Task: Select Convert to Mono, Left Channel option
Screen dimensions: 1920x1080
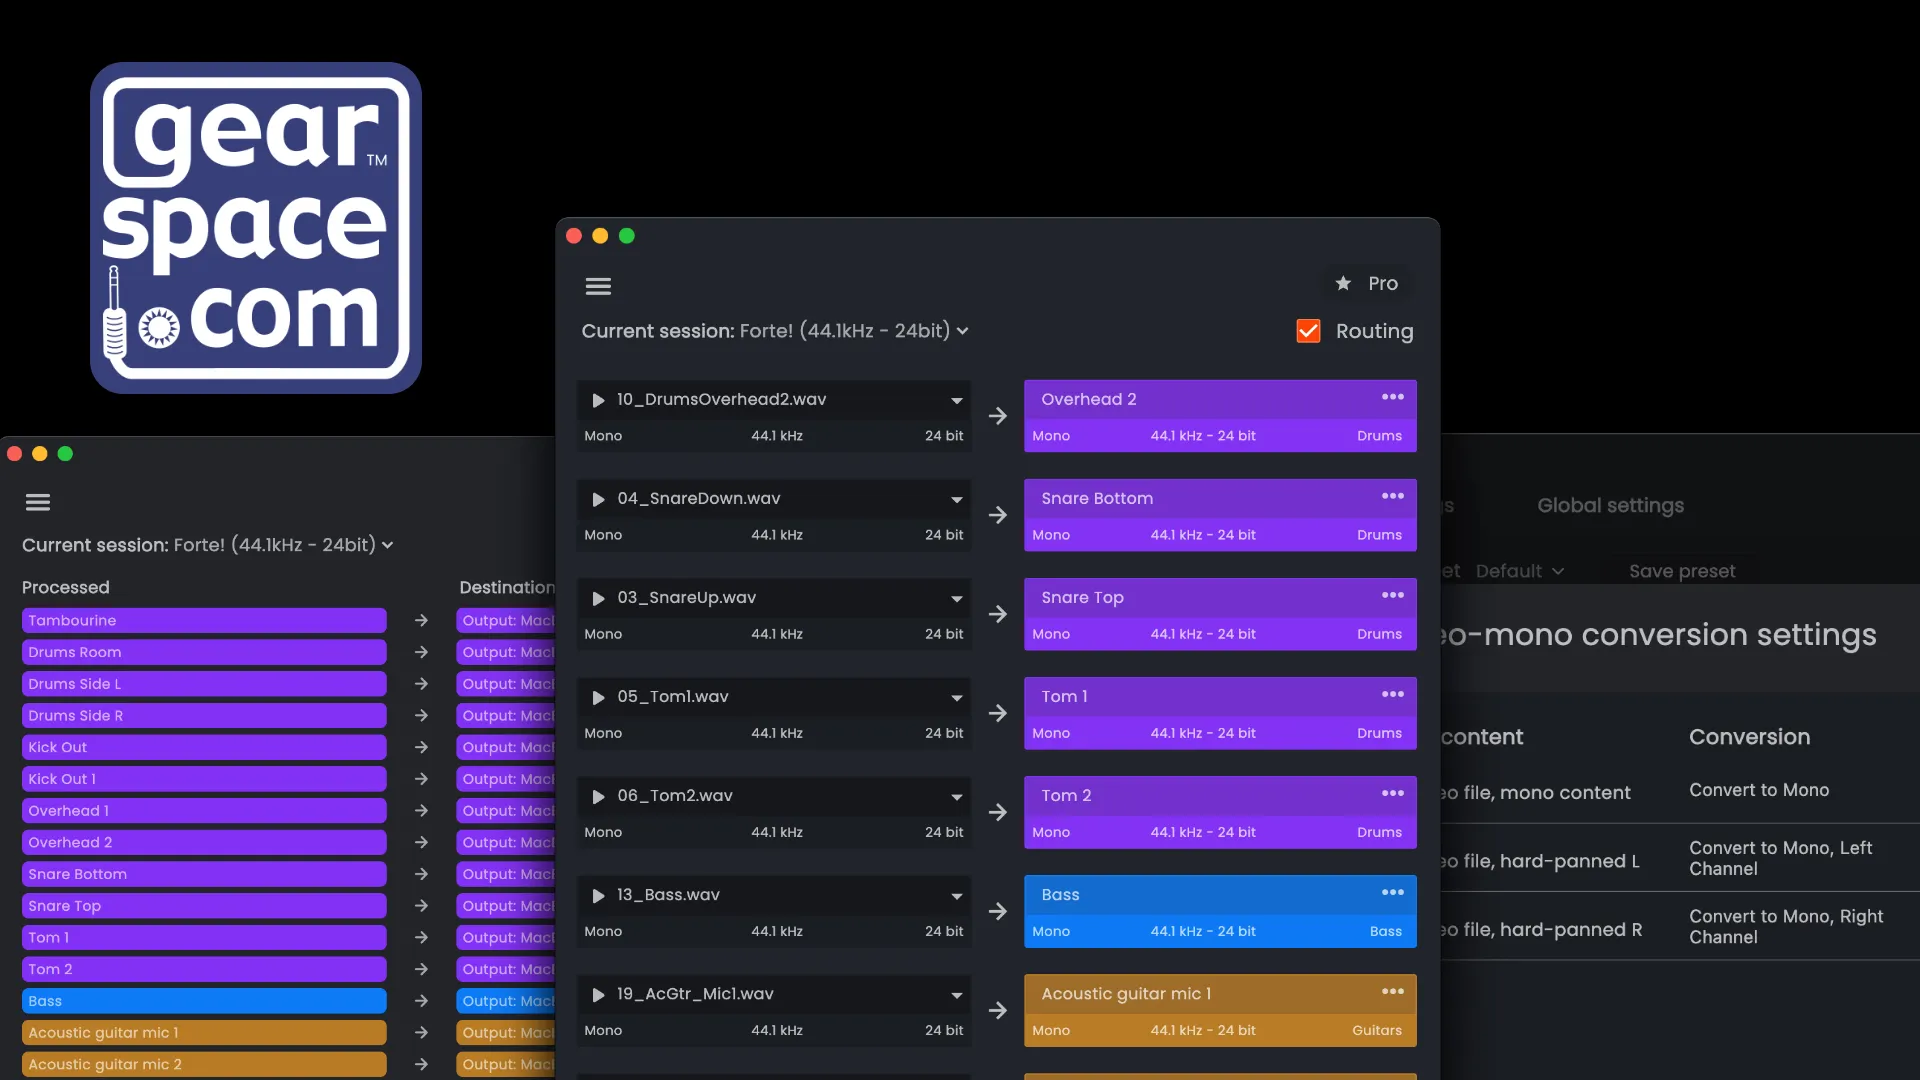Action: click(x=1780, y=858)
